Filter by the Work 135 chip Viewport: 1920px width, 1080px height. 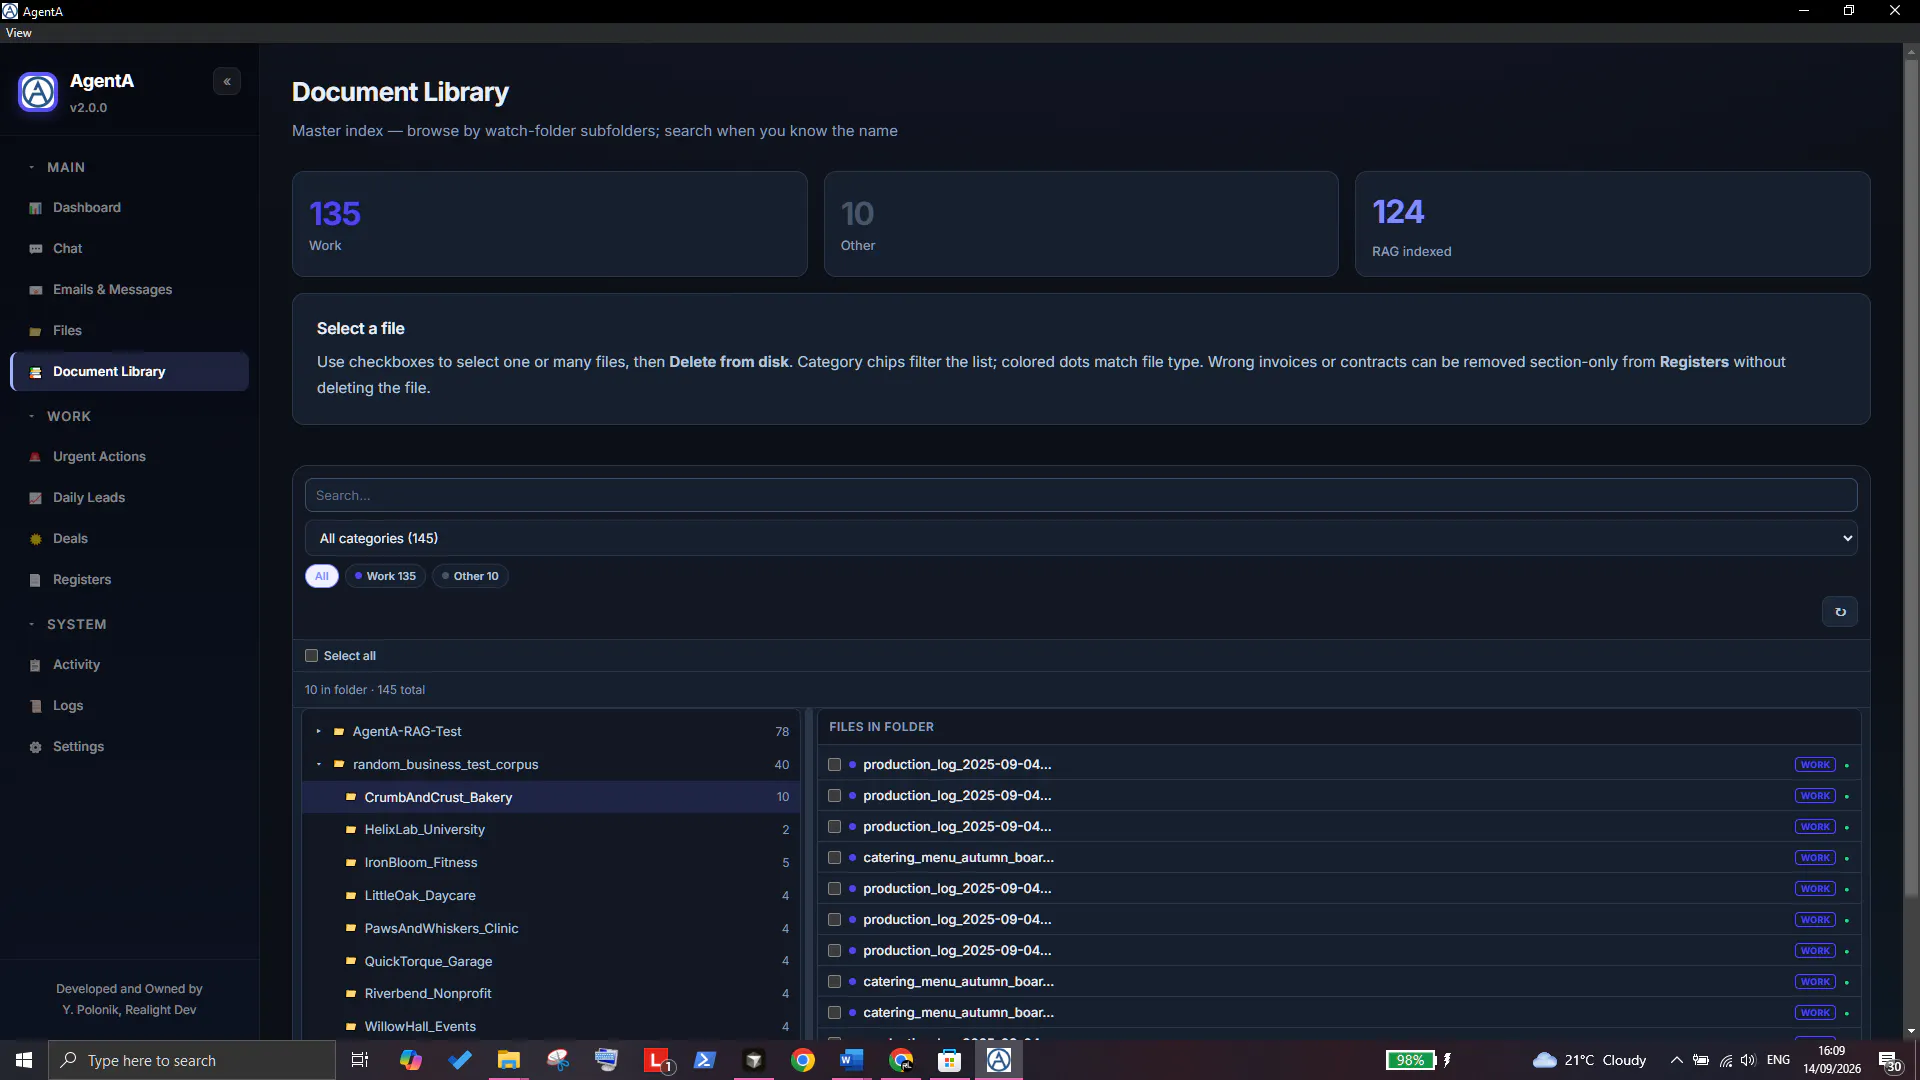pyautogui.click(x=386, y=576)
